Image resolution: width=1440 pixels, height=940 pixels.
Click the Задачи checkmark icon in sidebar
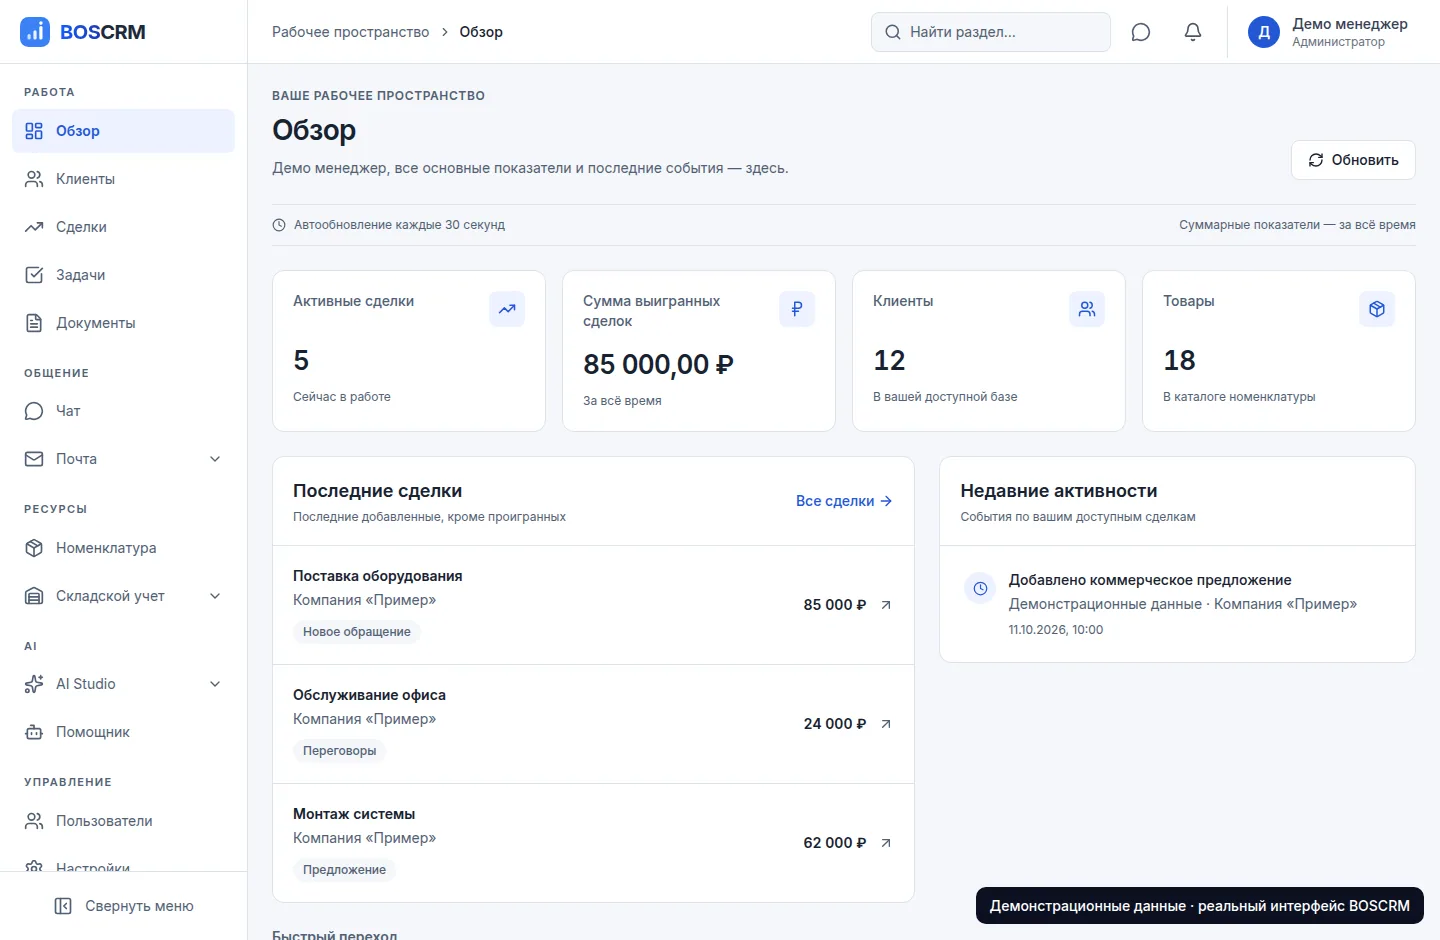click(x=34, y=275)
